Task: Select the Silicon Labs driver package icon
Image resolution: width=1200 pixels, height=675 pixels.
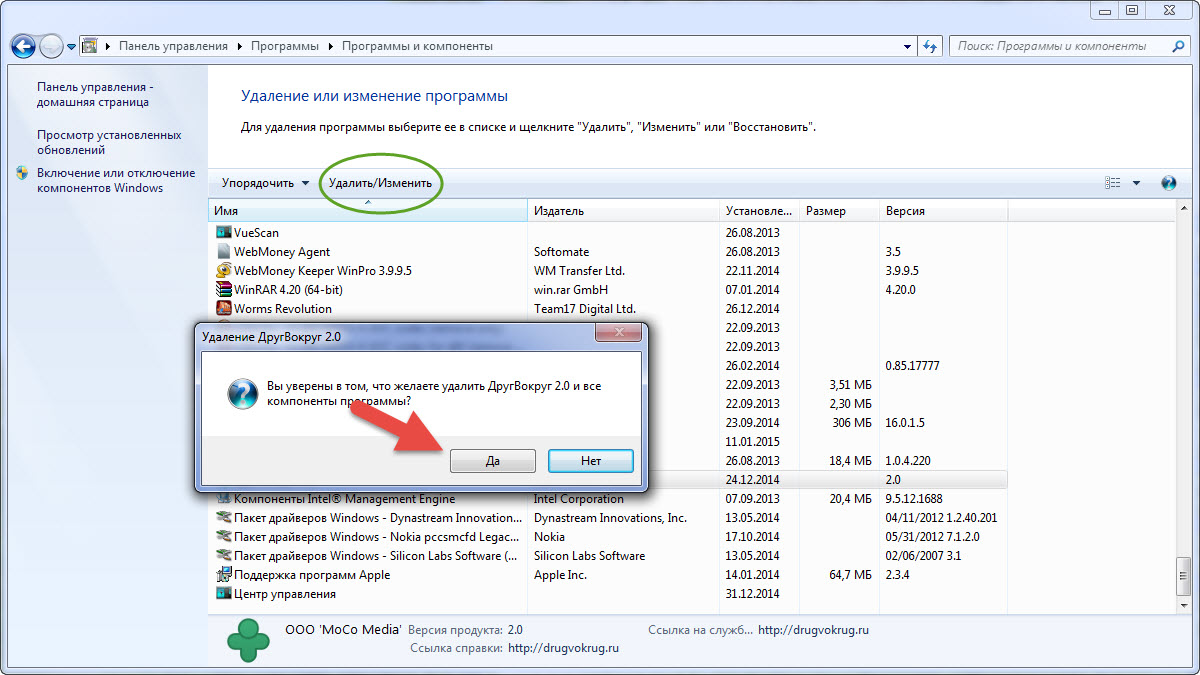Action: pos(224,555)
